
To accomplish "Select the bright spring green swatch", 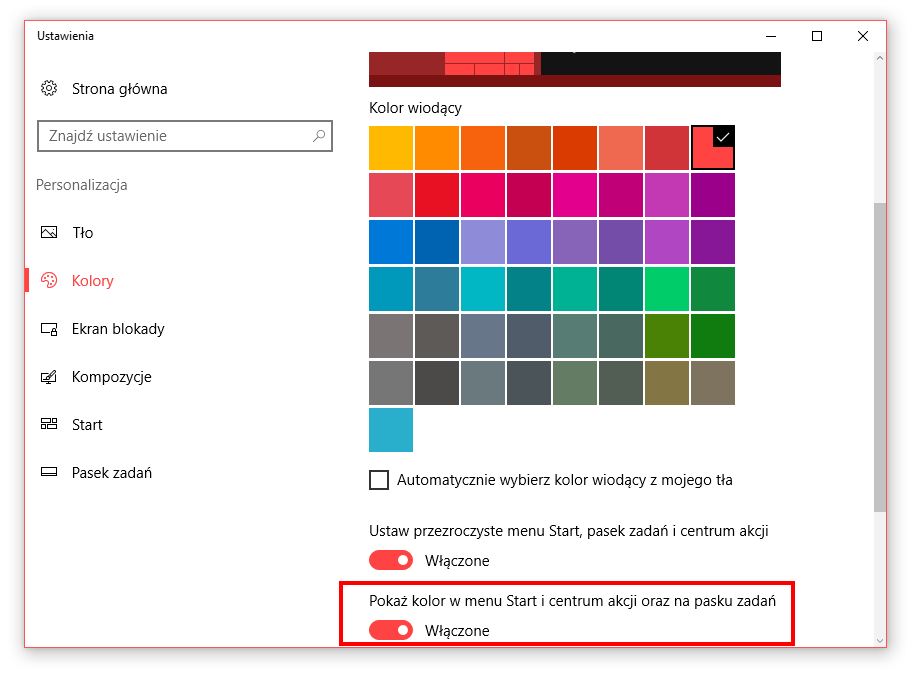I will point(667,289).
